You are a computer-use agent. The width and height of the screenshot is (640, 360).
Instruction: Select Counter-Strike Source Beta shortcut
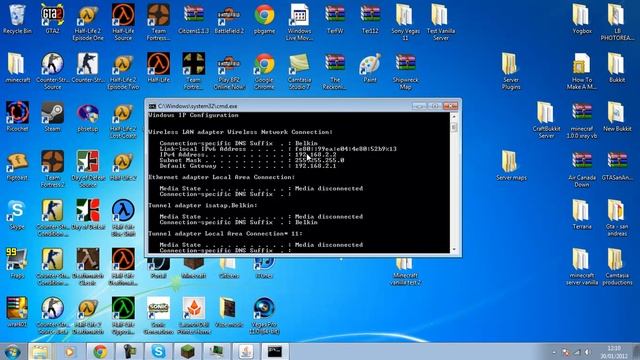pos(52,317)
